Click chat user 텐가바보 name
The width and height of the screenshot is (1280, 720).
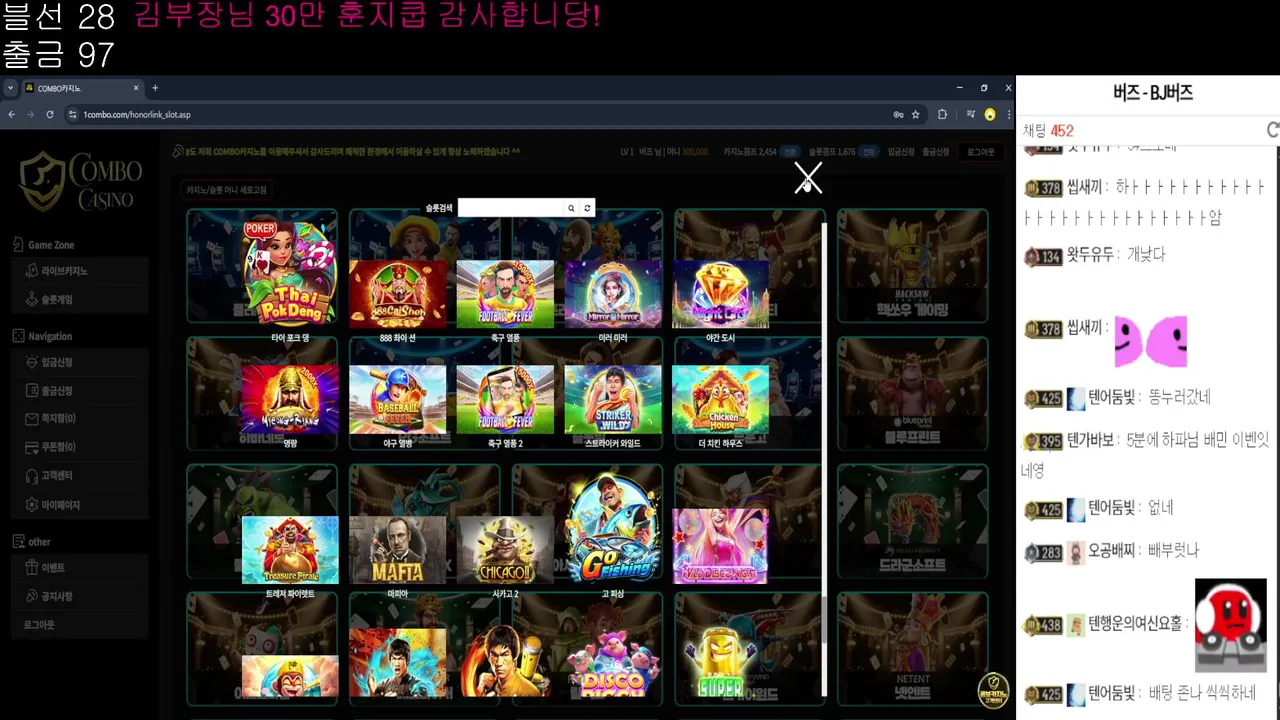coord(1091,440)
